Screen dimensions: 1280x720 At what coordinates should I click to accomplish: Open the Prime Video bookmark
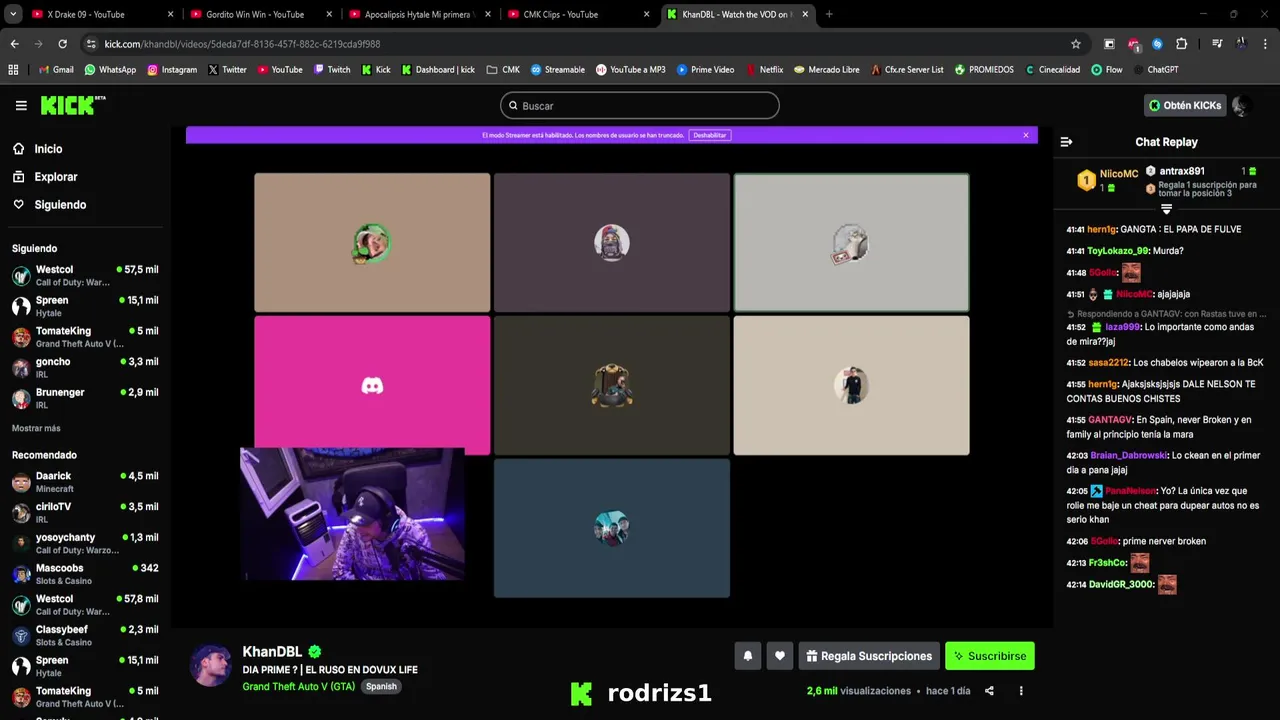pos(705,70)
